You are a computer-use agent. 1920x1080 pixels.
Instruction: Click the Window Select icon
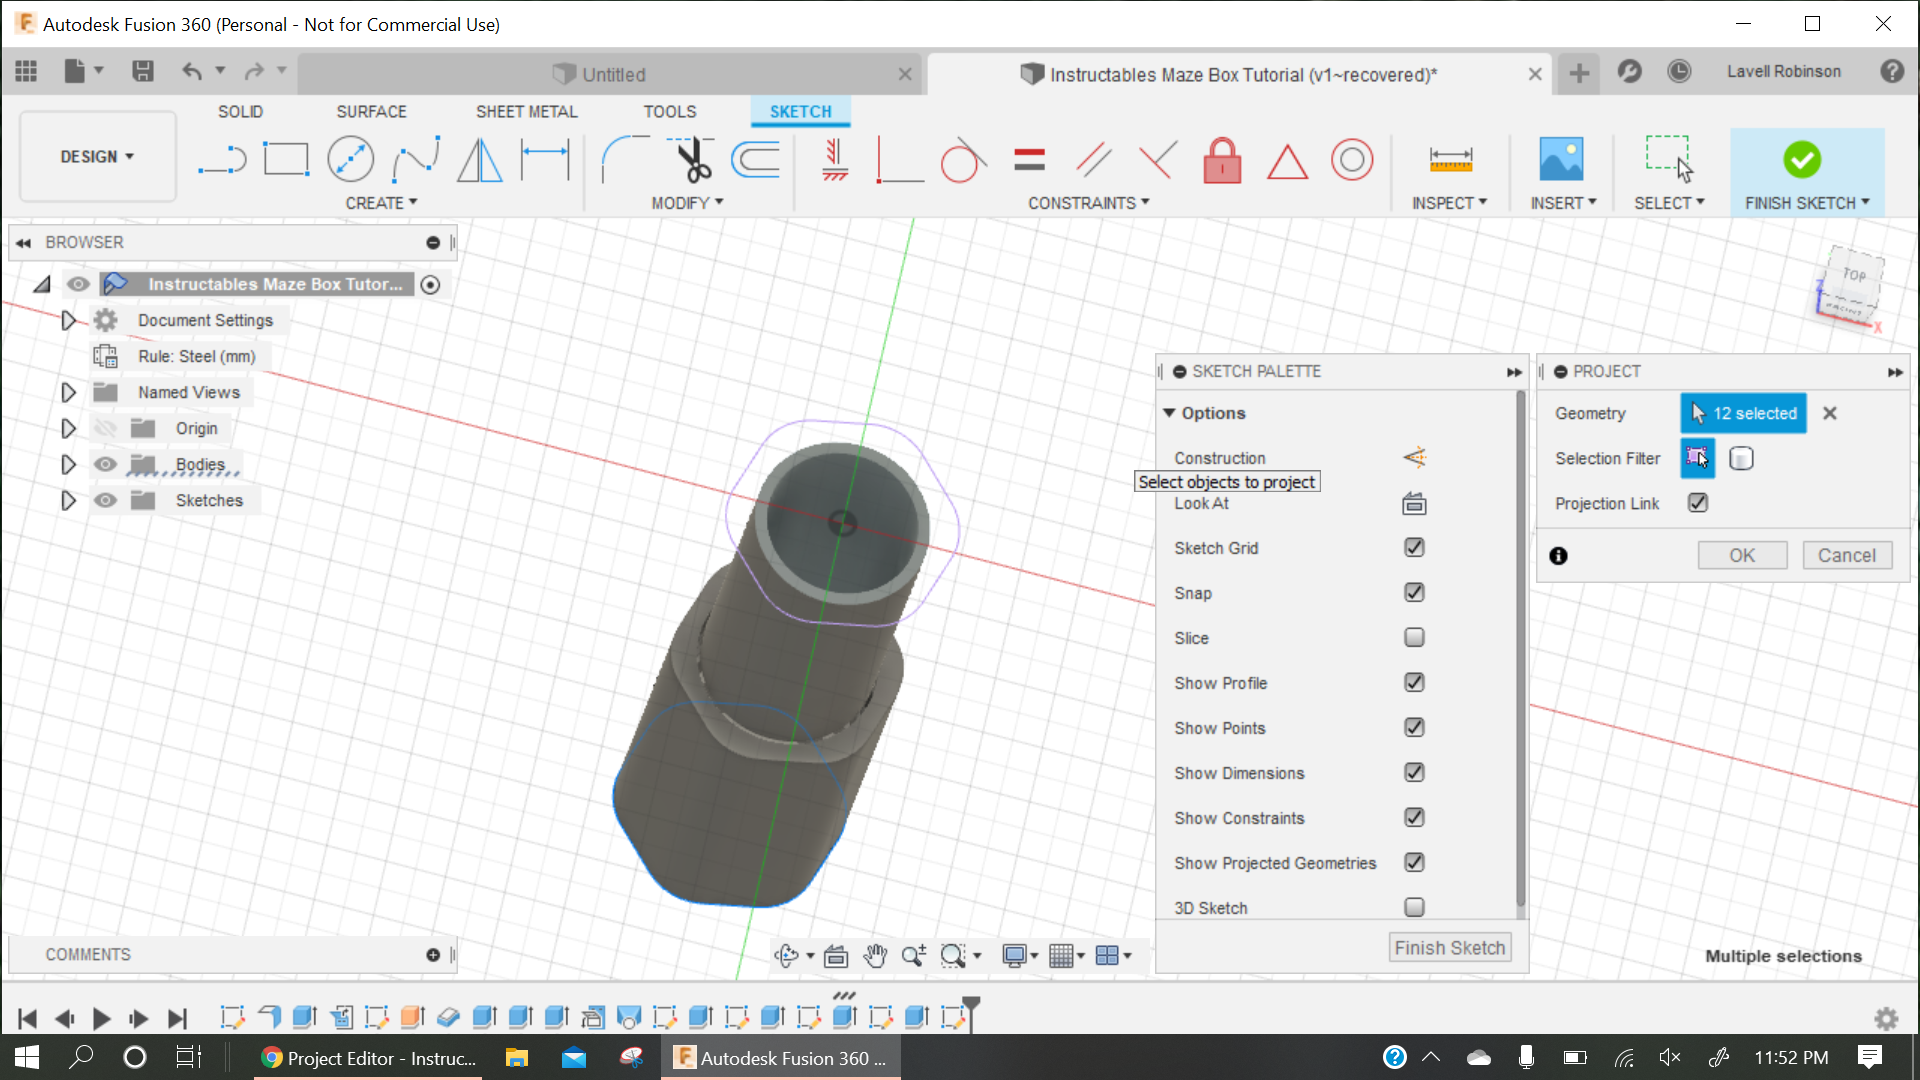(x=1669, y=159)
